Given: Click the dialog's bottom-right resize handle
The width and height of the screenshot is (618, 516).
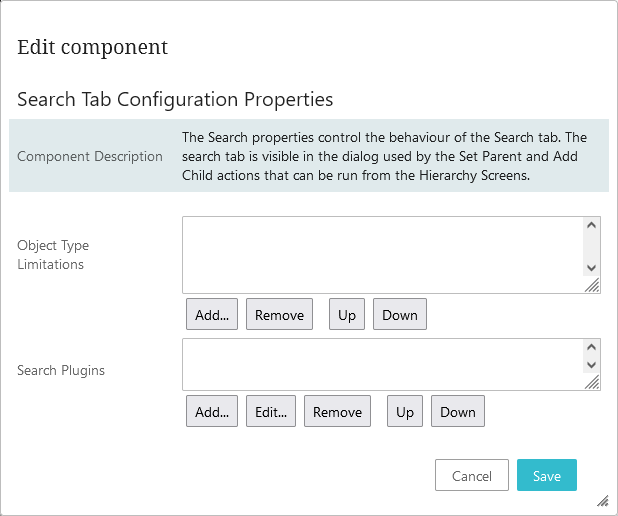Looking at the screenshot, I should (603, 501).
